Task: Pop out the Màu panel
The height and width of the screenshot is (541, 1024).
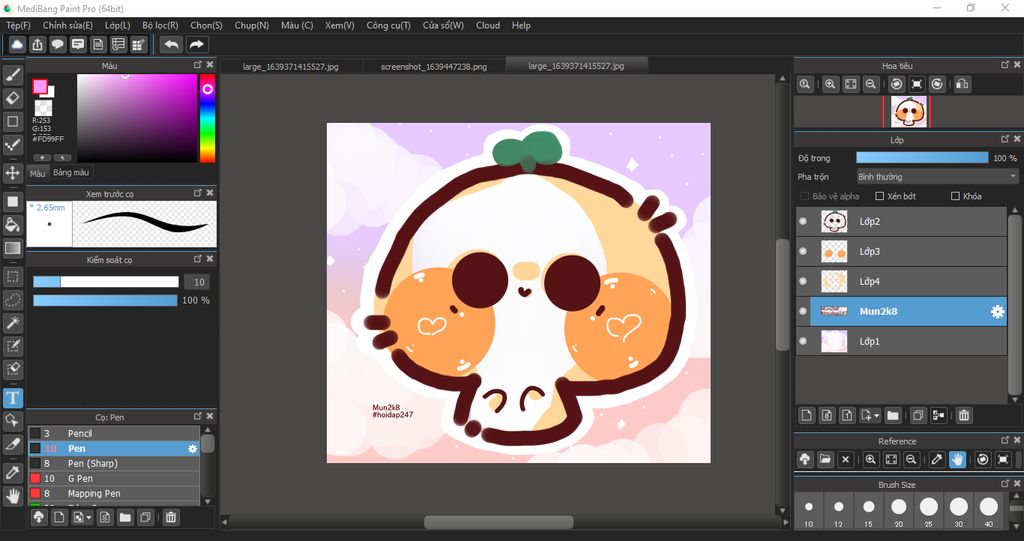Action: click(x=198, y=65)
